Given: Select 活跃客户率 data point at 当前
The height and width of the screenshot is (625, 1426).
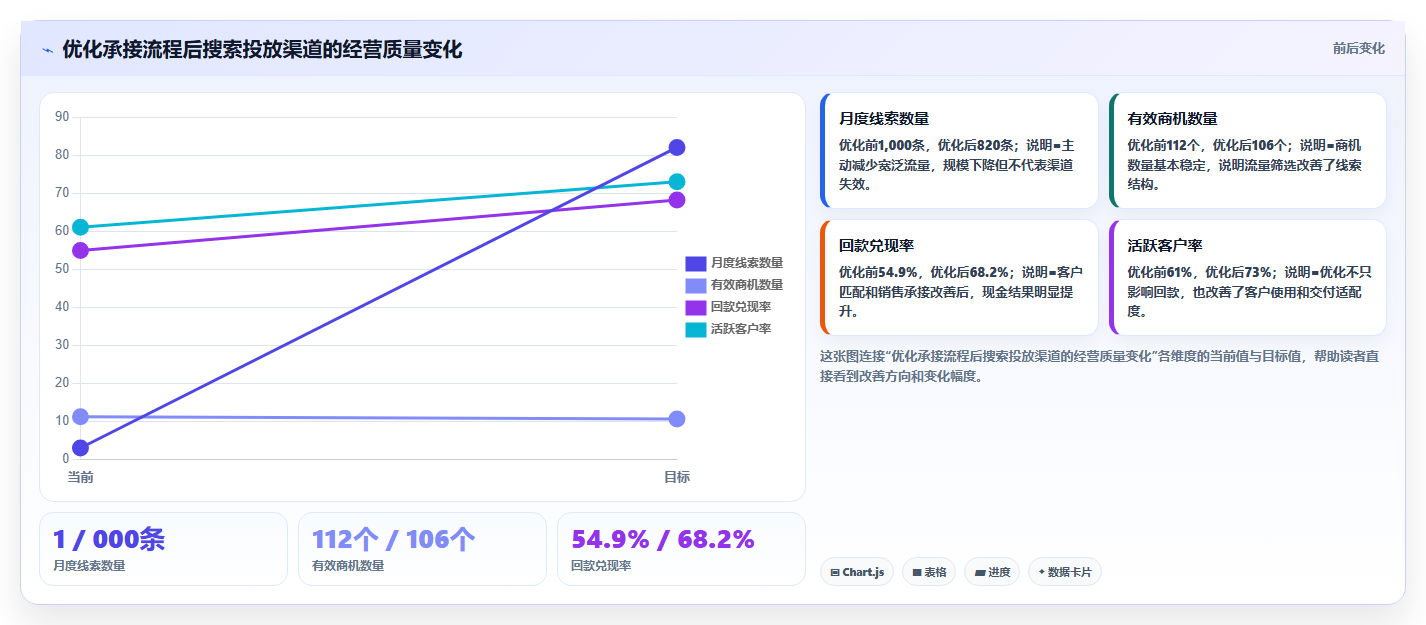Looking at the screenshot, I should (80, 228).
